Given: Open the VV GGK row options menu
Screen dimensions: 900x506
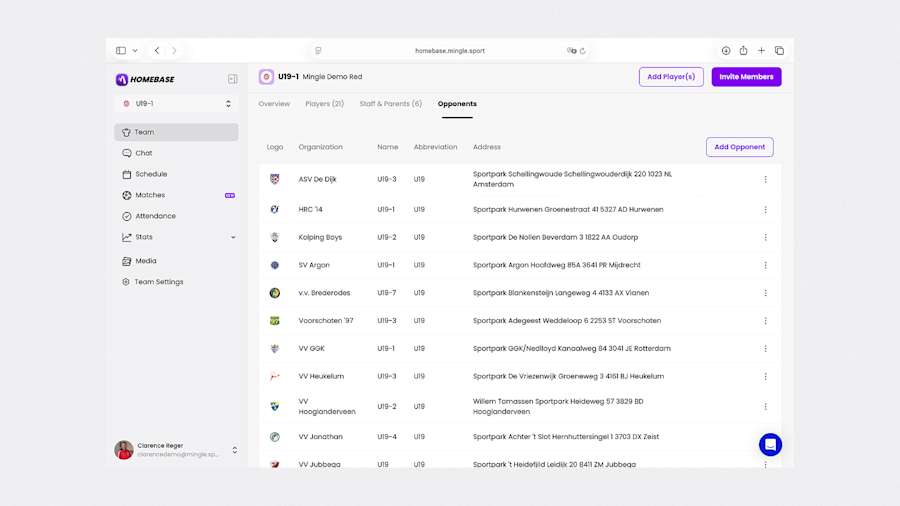Looking at the screenshot, I should (x=765, y=349).
